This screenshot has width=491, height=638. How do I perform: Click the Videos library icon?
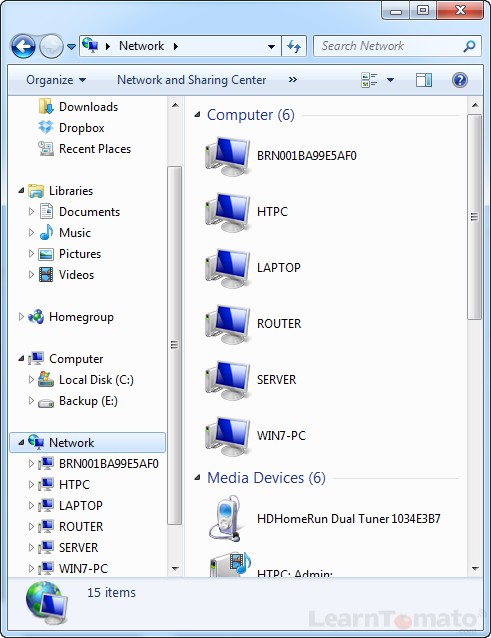pyautogui.click(x=46, y=275)
